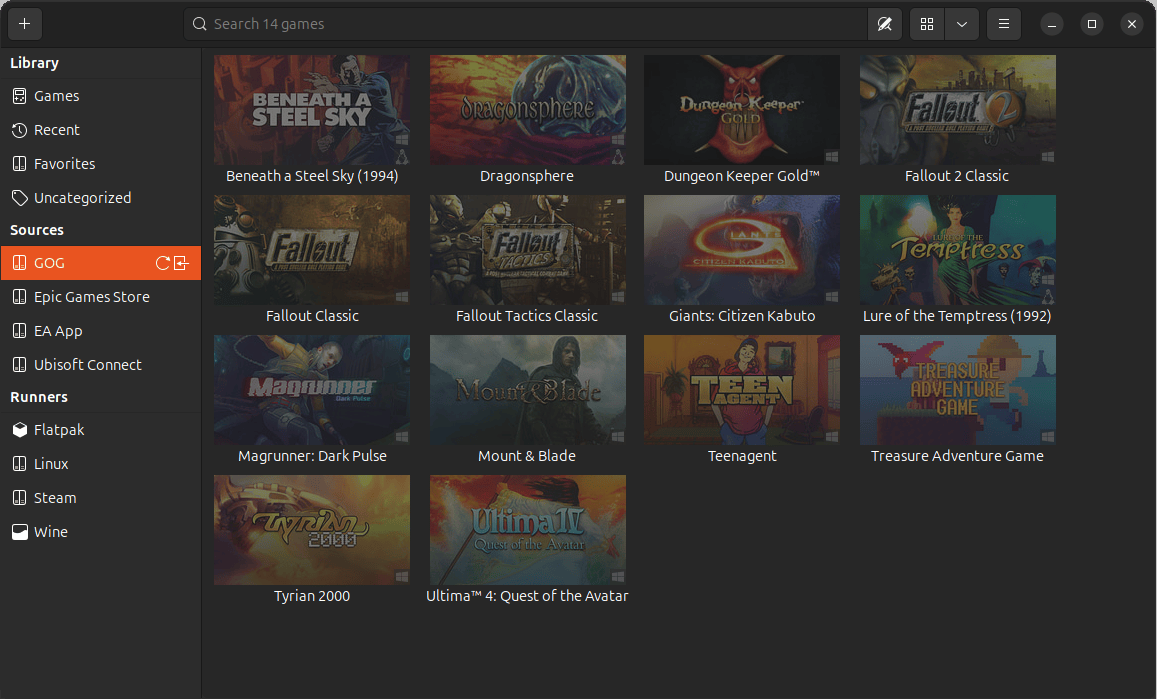Select Epic Games Store source
The image size is (1157, 699).
click(100, 297)
